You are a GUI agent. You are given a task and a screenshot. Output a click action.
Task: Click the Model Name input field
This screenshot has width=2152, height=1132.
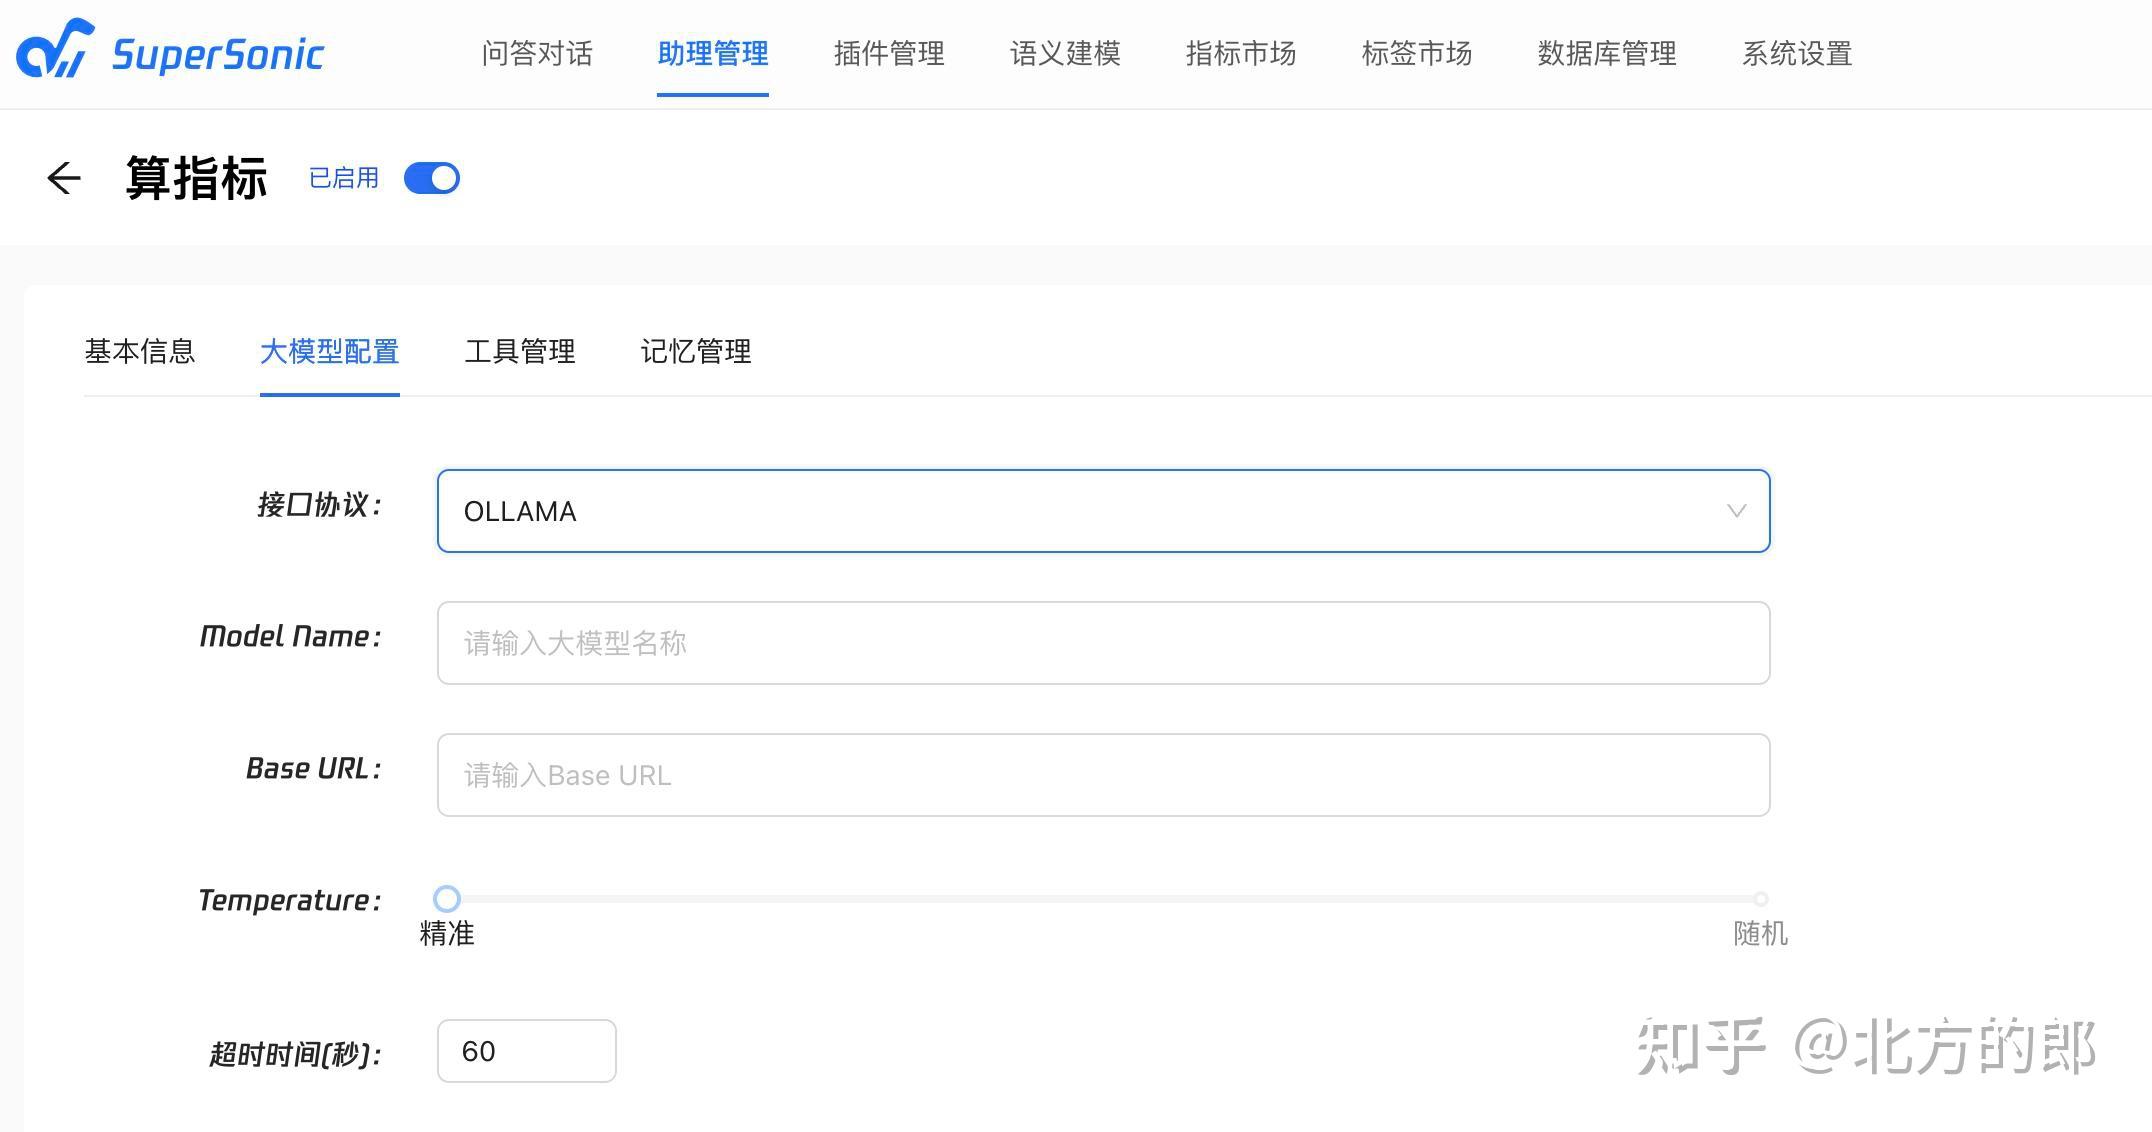(1100, 643)
